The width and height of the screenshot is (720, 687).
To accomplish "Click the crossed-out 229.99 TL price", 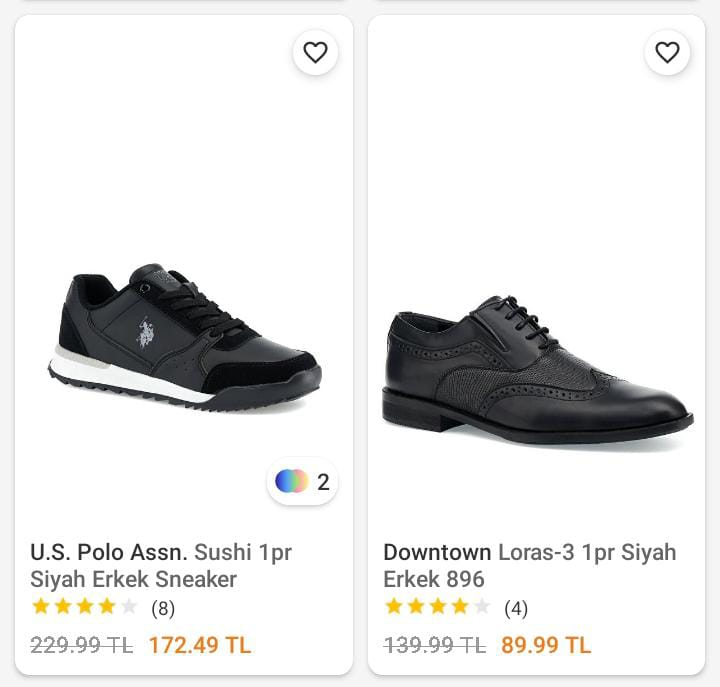I will coord(81,645).
